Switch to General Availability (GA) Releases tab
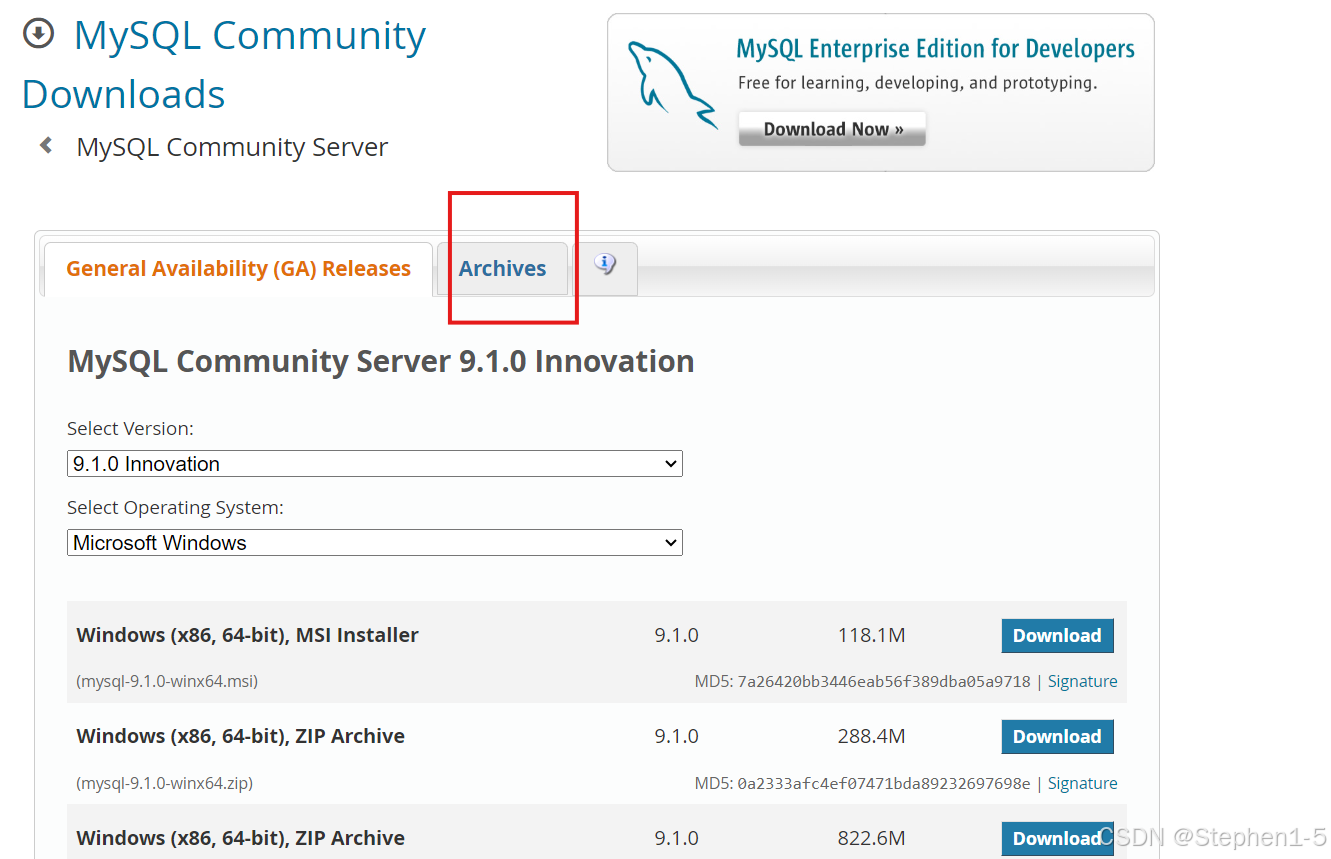Viewport: 1331px width, 859px height. click(x=238, y=269)
